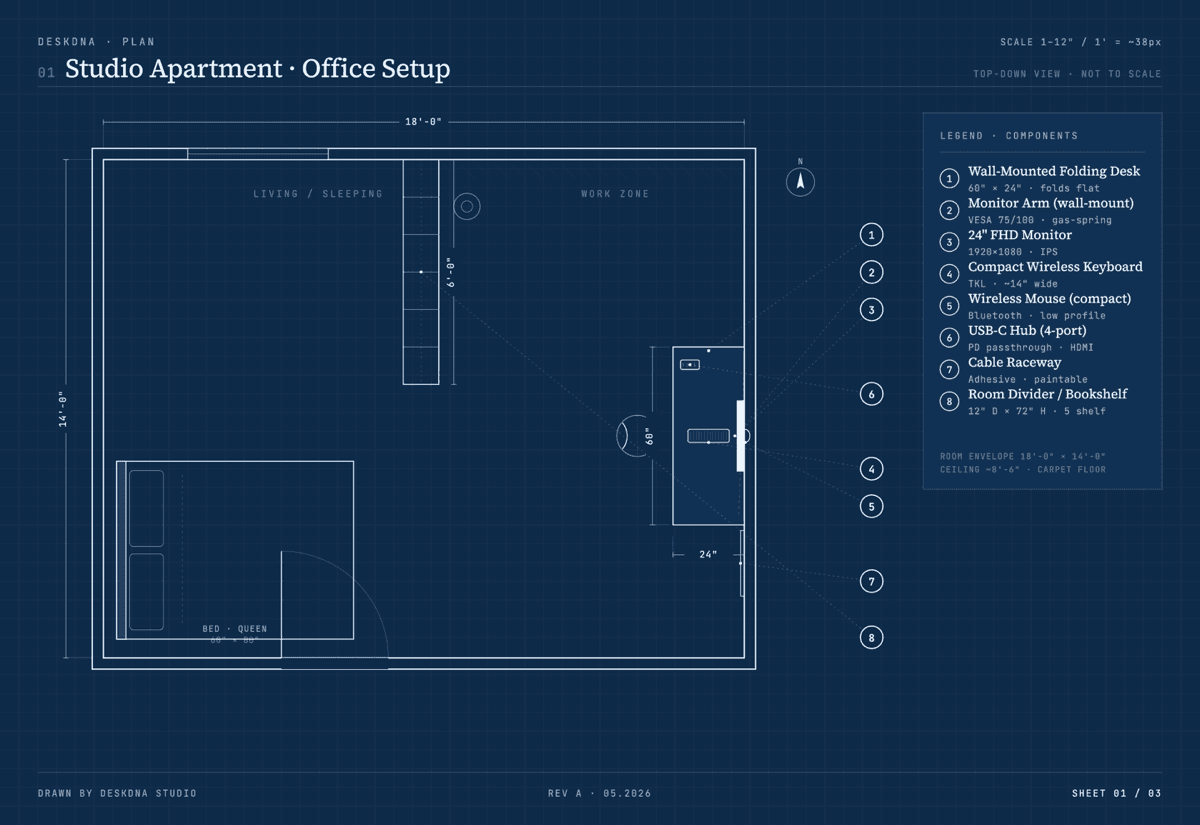Click the 'TKL · ~14" wide' spec
Viewport: 1200px width, 825px height.
[1013, 284]
